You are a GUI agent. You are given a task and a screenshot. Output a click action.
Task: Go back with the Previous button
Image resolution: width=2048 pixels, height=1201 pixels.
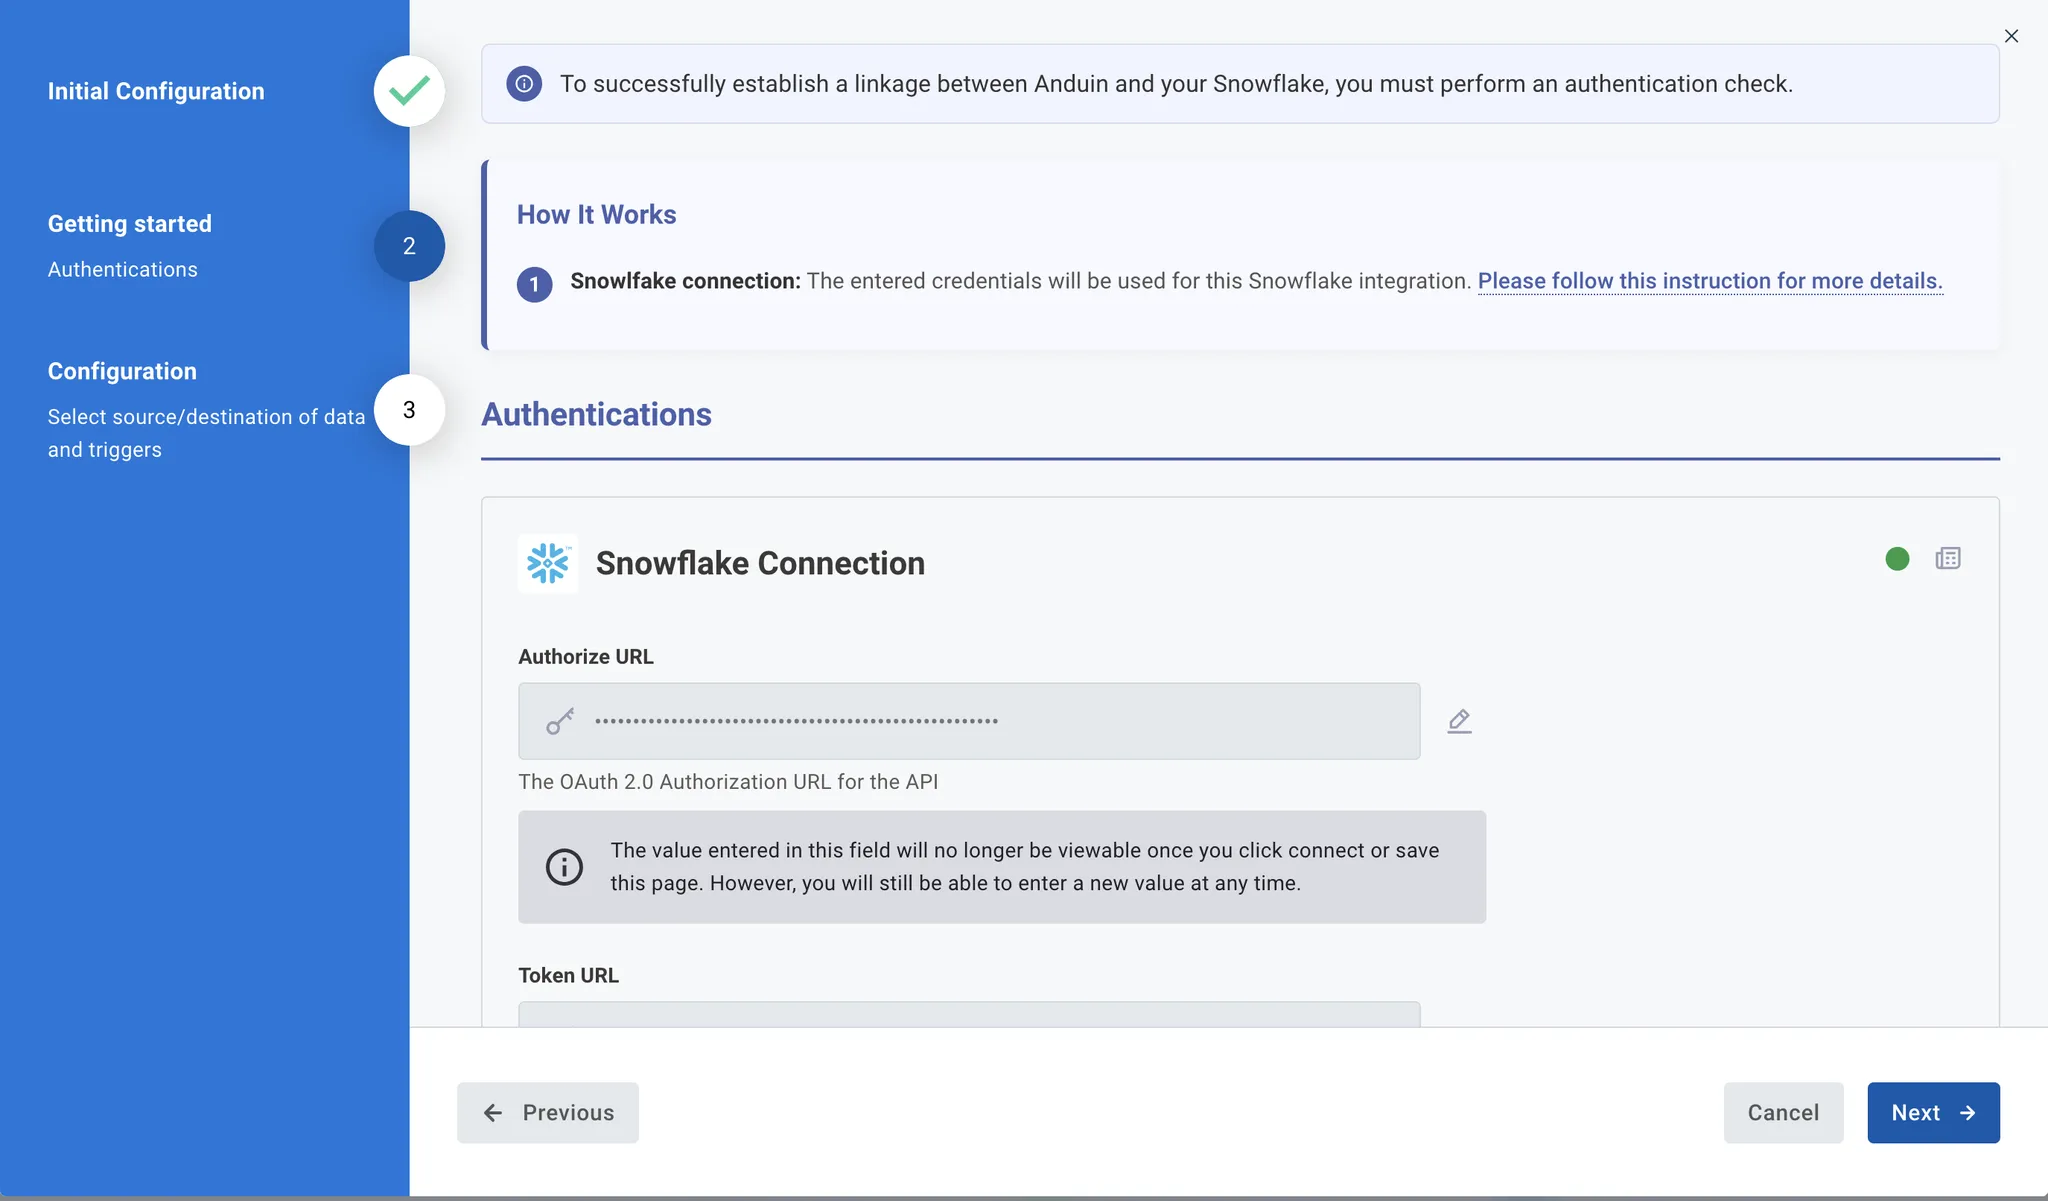tap(548, 1113)
